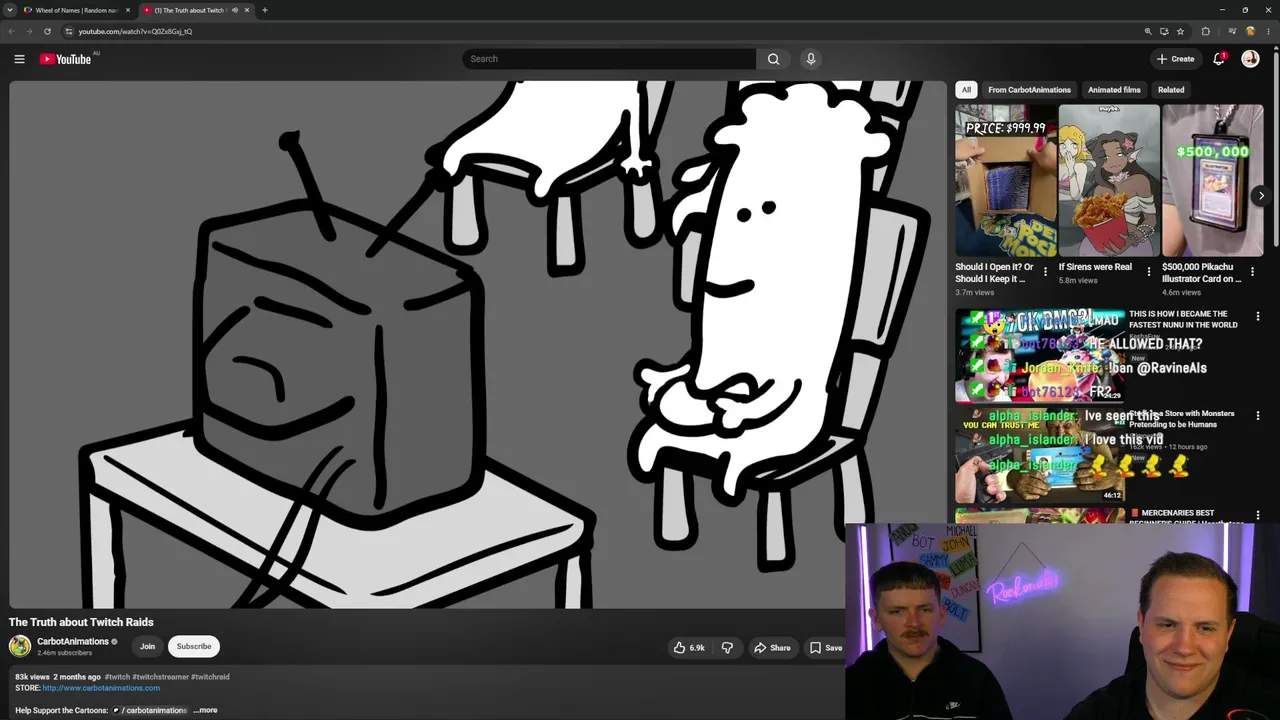
Task: Click the browser address bar URL
Action: tap(135, 31)
